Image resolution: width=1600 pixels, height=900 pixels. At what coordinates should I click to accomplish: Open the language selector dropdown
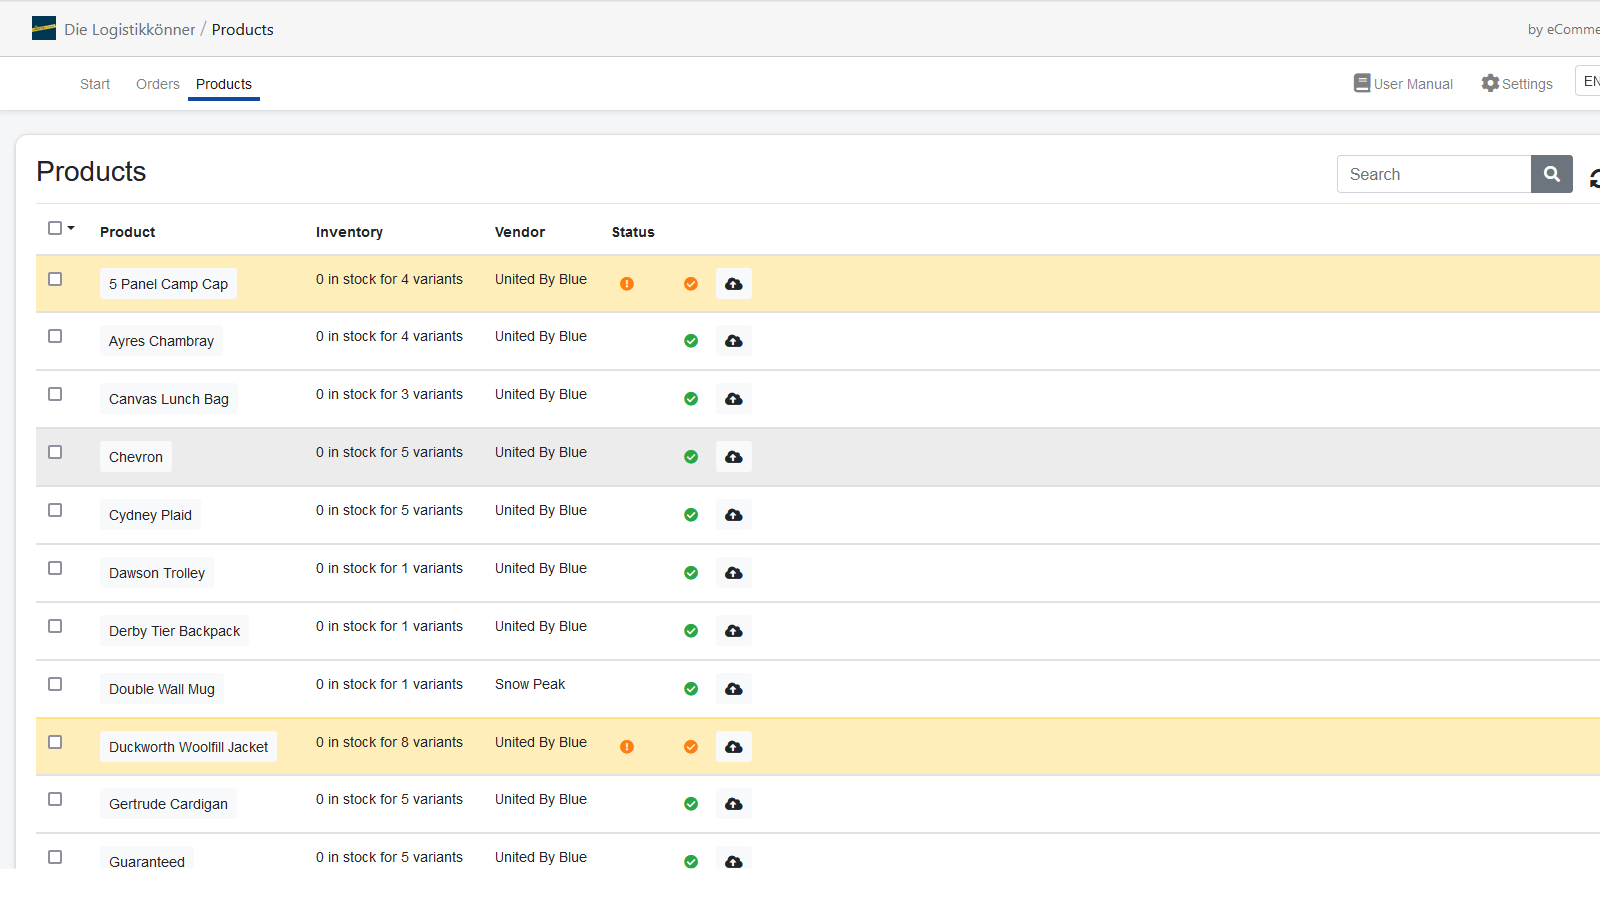[1588, 81]
